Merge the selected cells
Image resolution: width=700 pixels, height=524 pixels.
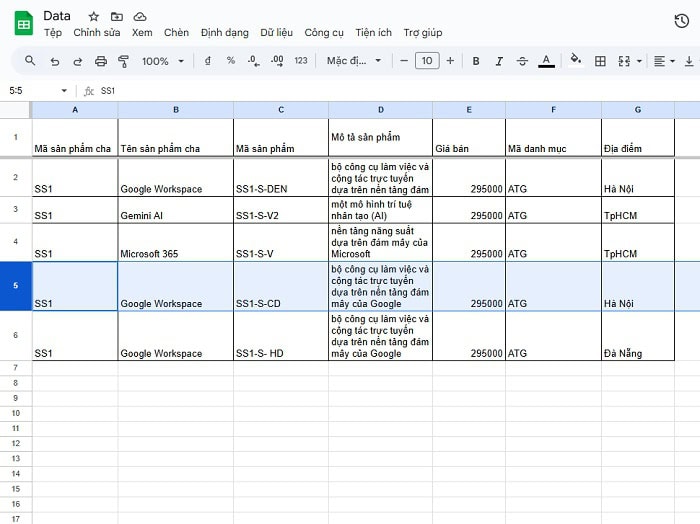(x=624, y=61)
